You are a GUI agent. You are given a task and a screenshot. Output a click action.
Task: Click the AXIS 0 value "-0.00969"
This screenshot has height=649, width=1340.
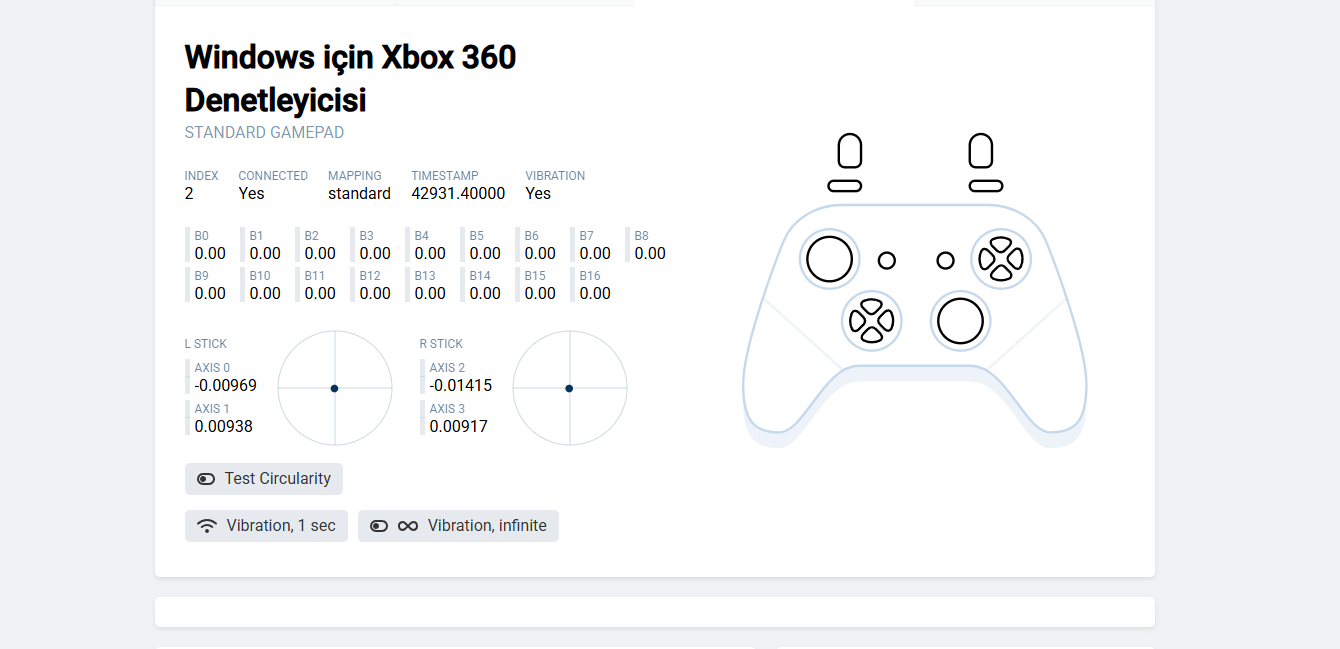[x=226, y=386]
